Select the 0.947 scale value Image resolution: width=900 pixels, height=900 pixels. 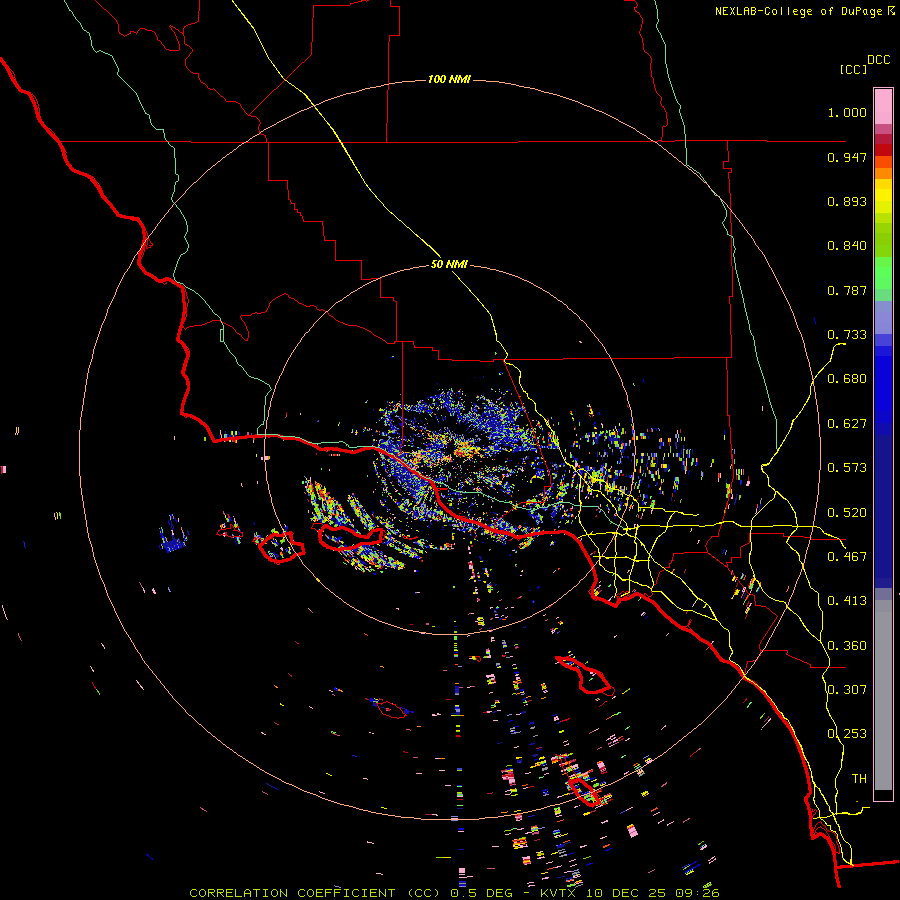(847, 157)
